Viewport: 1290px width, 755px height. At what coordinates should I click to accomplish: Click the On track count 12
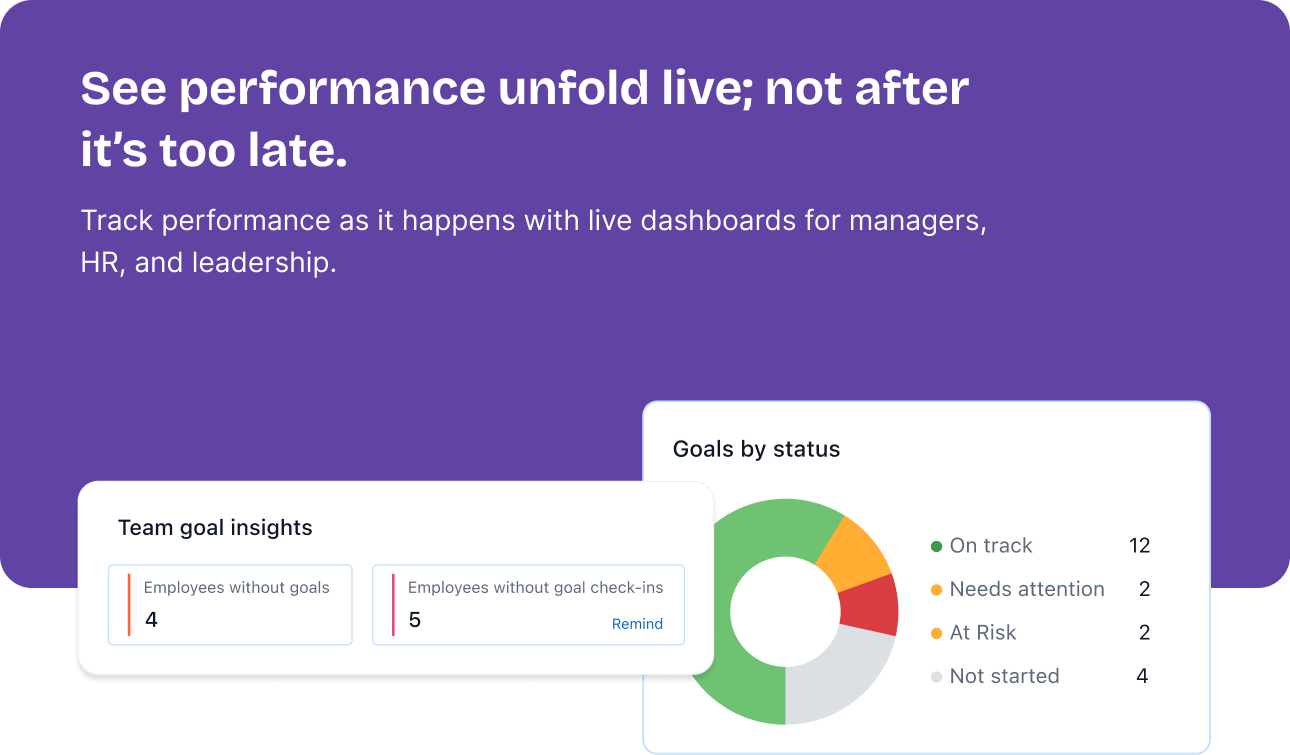coord(1139,545)
